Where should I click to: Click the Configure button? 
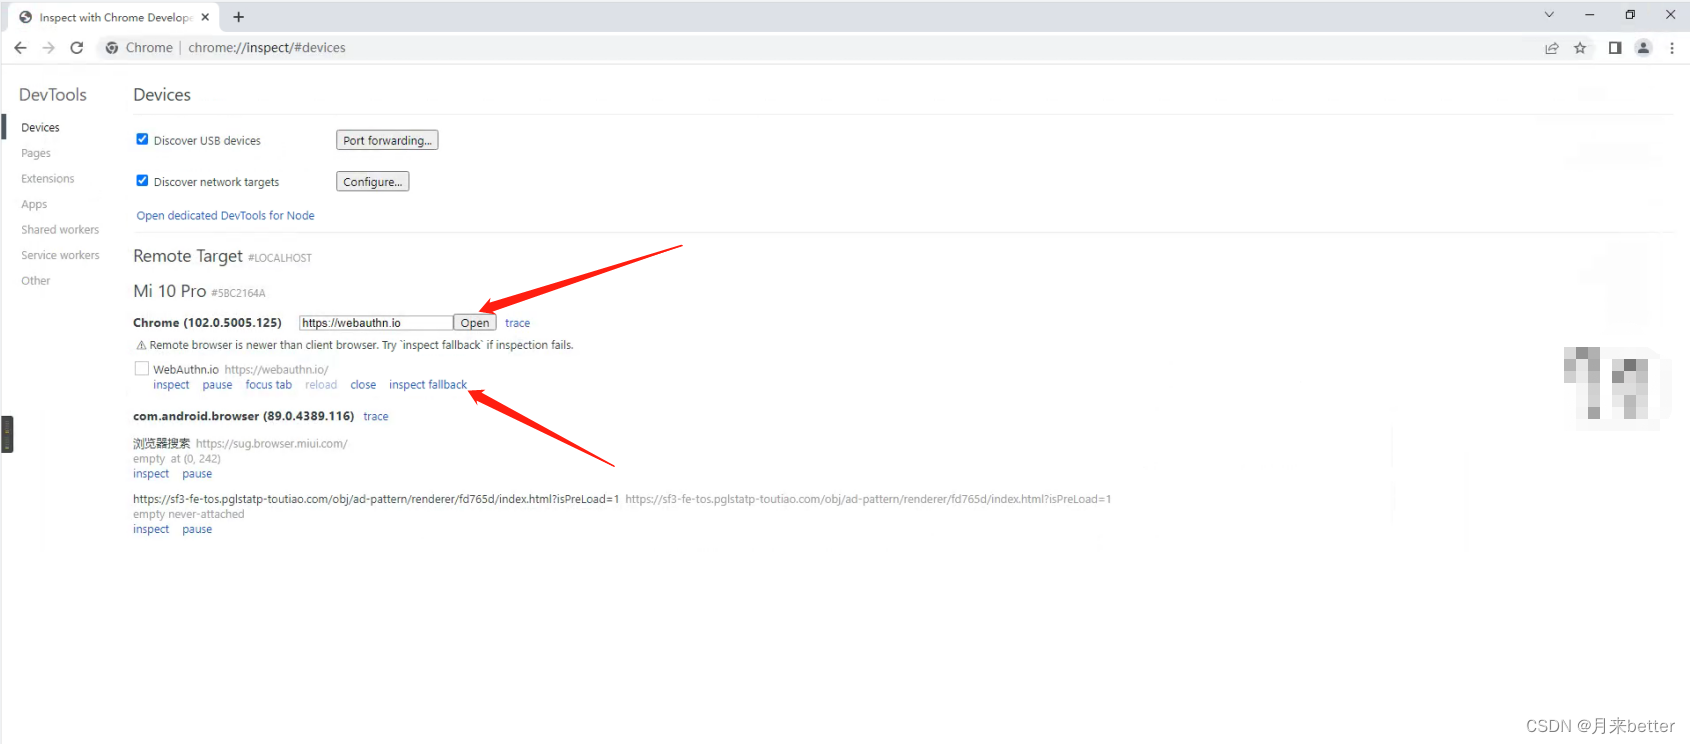coord(372,181)
